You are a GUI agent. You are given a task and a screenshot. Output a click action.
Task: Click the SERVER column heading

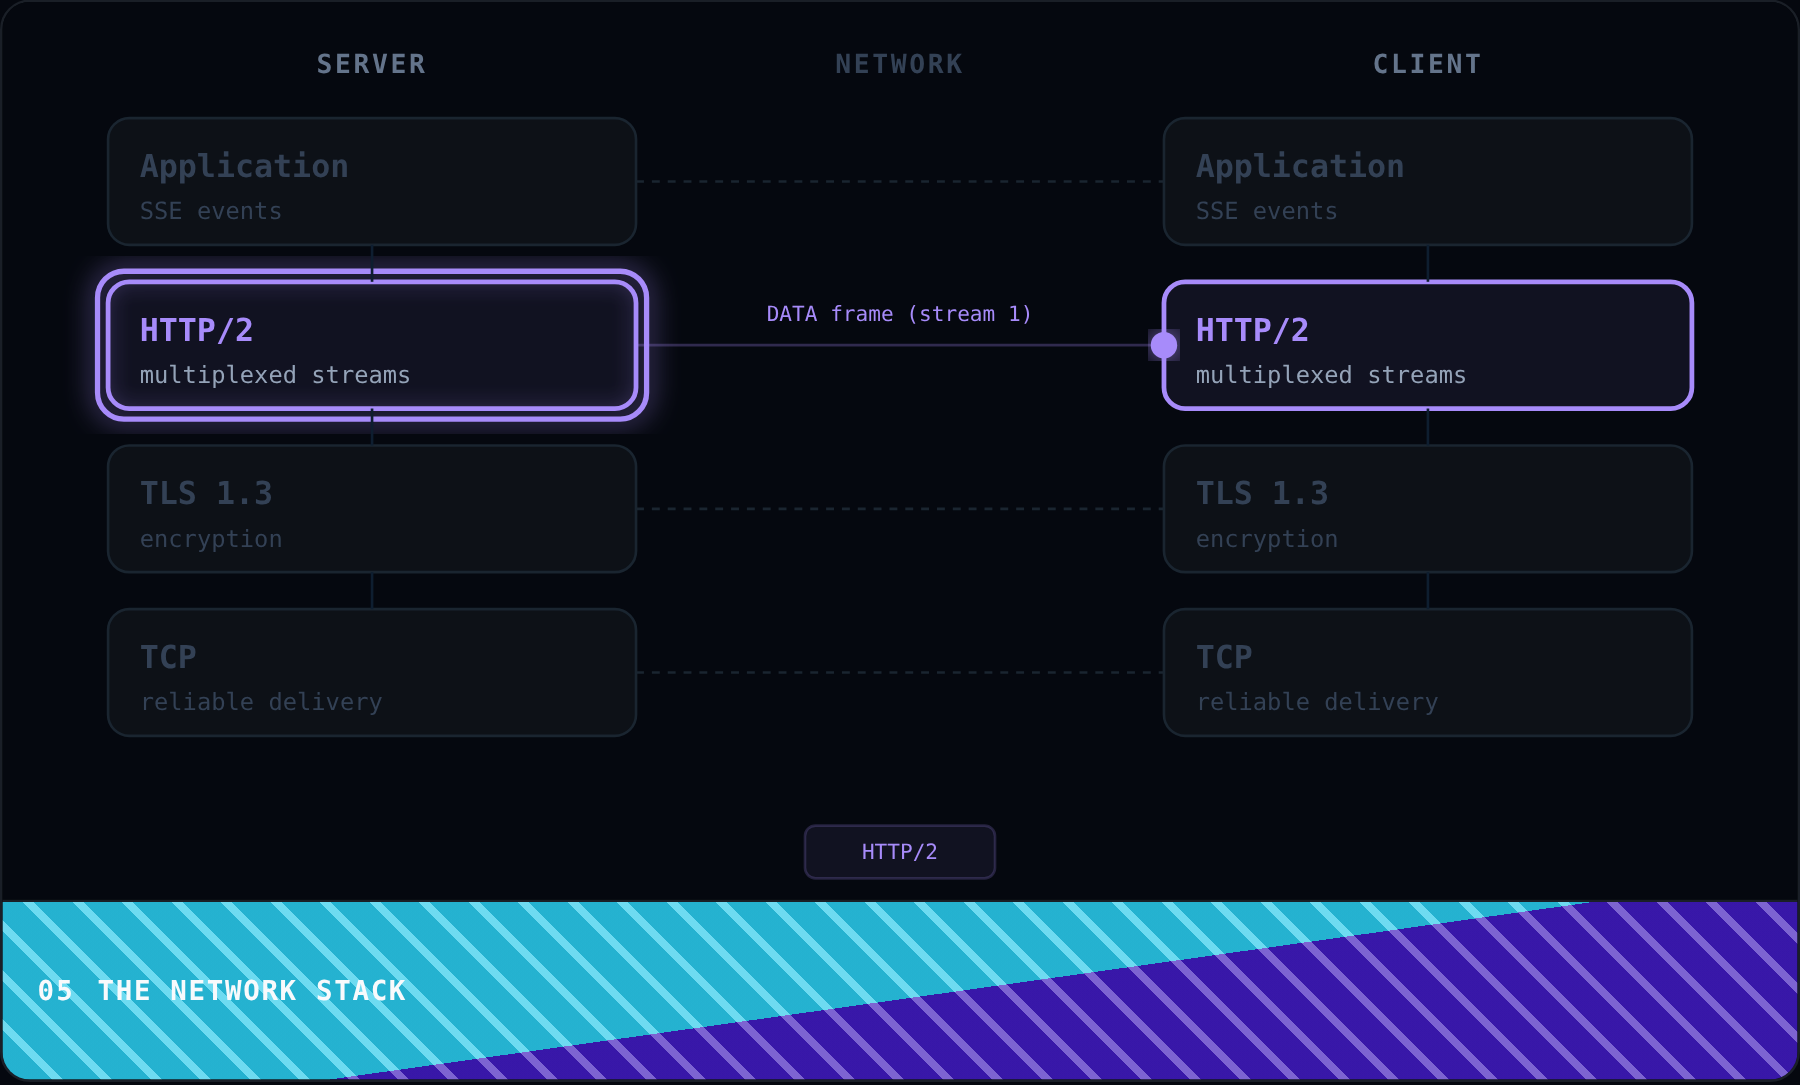371,64
